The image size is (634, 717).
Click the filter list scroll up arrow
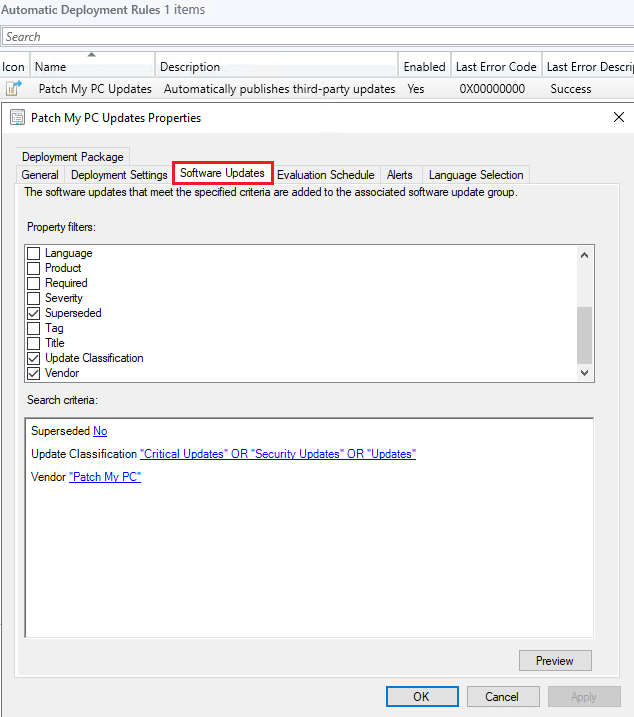tap(584, 255)
